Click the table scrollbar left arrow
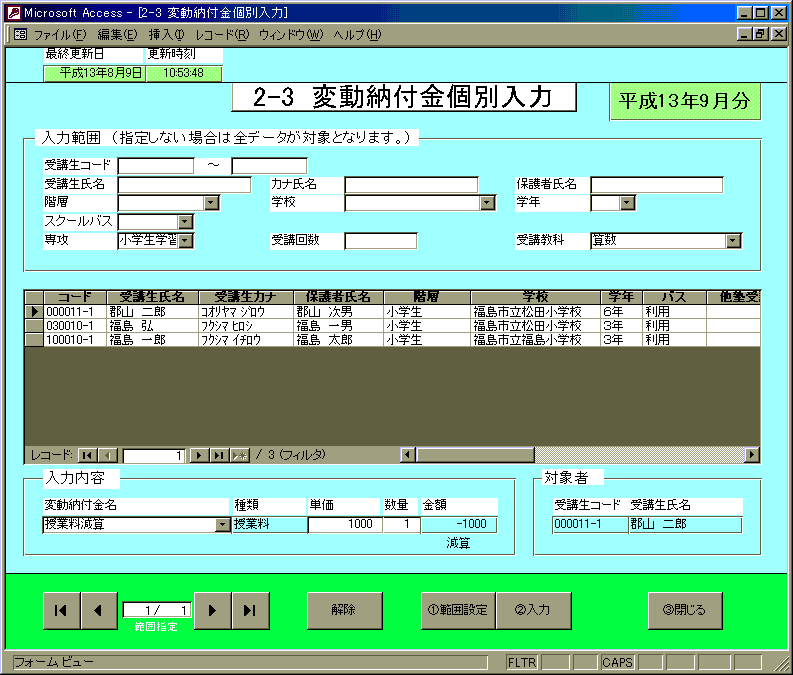The image size is (793, 675). [408, 455]
